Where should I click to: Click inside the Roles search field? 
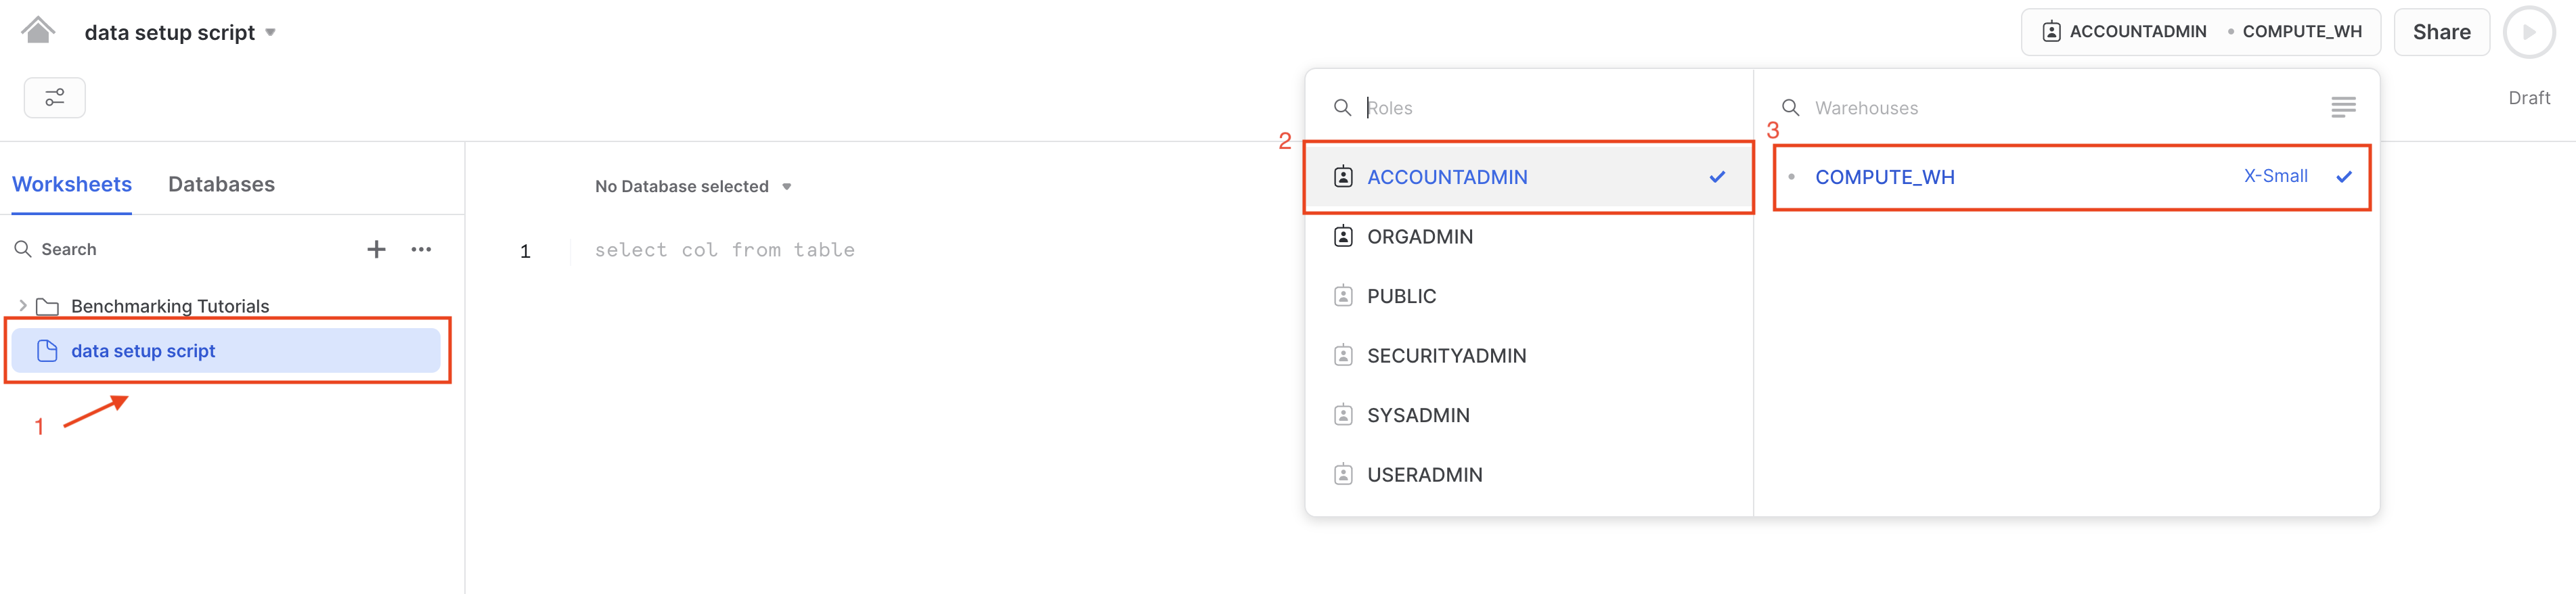(x=1450, y=107)
